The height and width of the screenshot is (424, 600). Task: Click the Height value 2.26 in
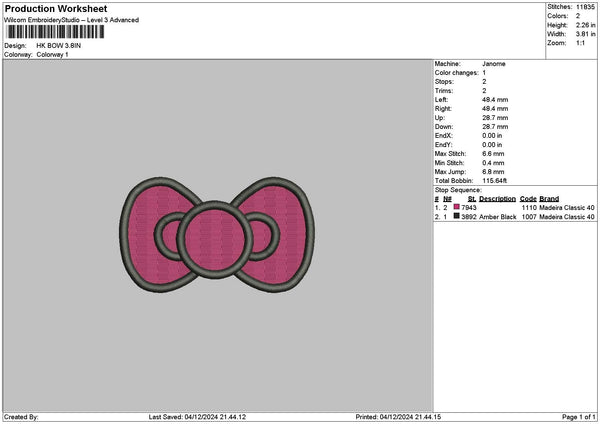click(585, 25)
